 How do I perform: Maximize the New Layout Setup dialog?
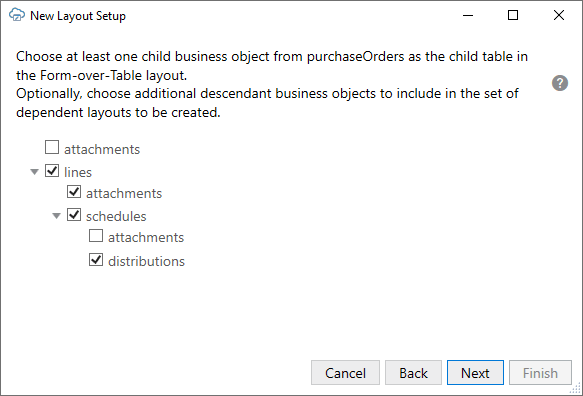[513, 15]
